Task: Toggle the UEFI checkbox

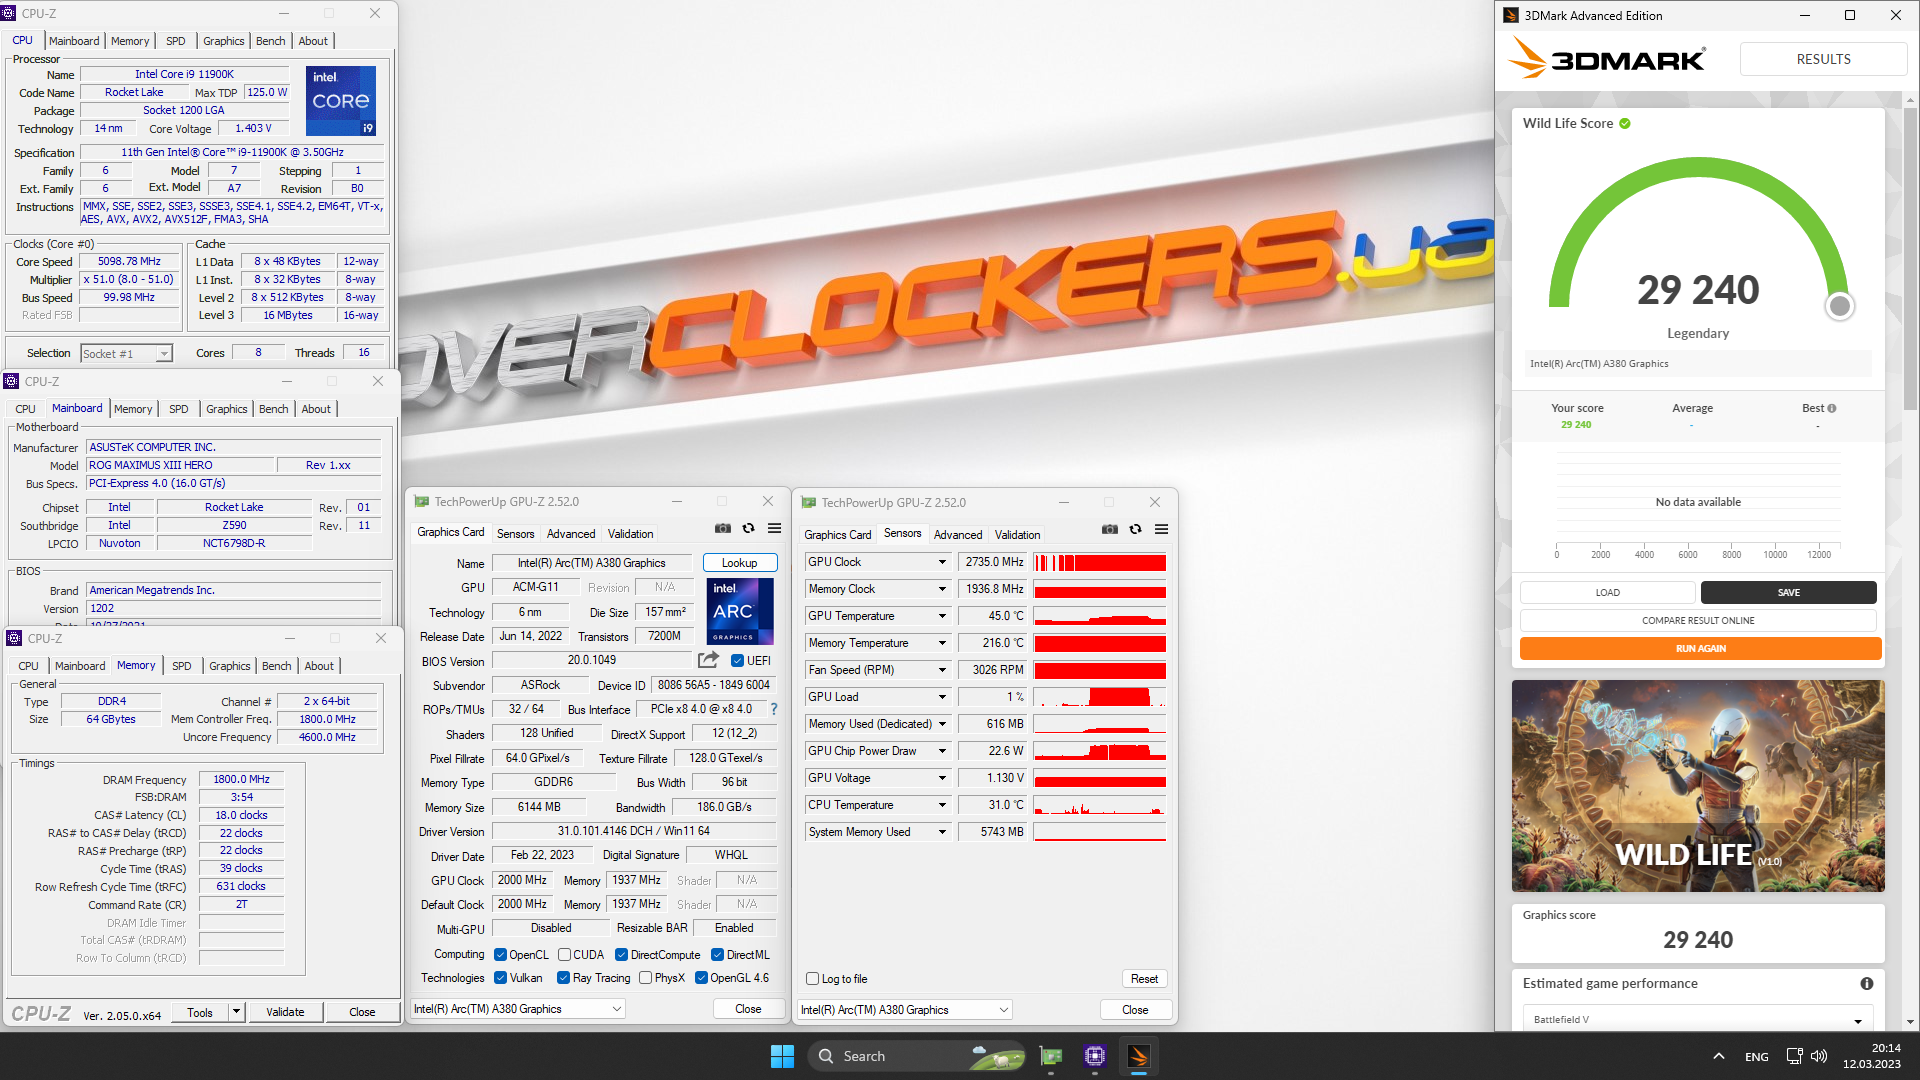Action: pos(737,661)
